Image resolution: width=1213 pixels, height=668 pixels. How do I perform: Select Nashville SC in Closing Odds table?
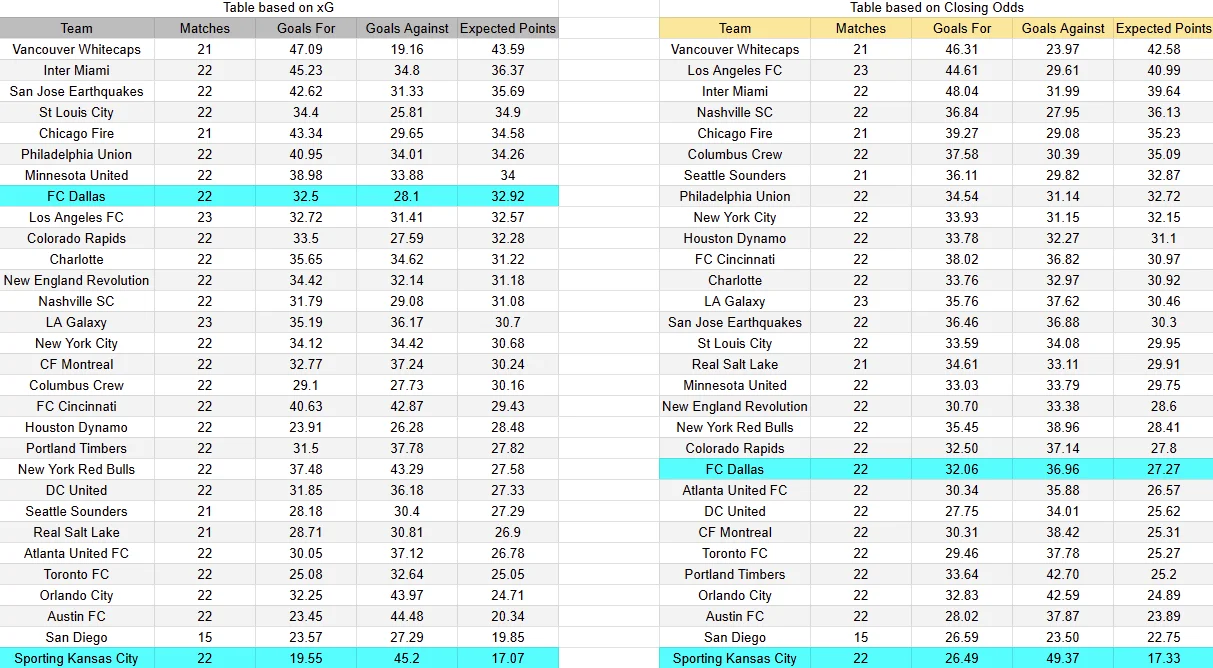[x=735, y=112]
